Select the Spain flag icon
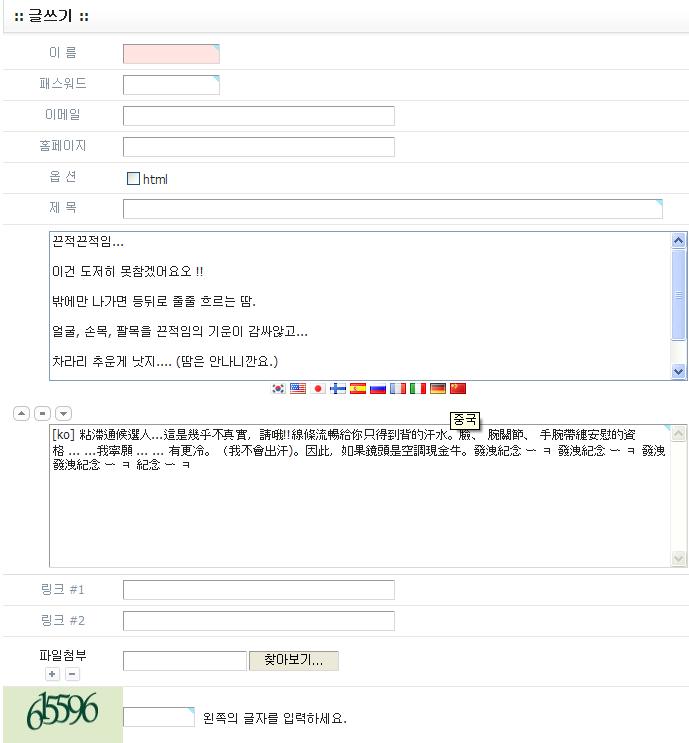689x743 pixels. tap(358, 389)
